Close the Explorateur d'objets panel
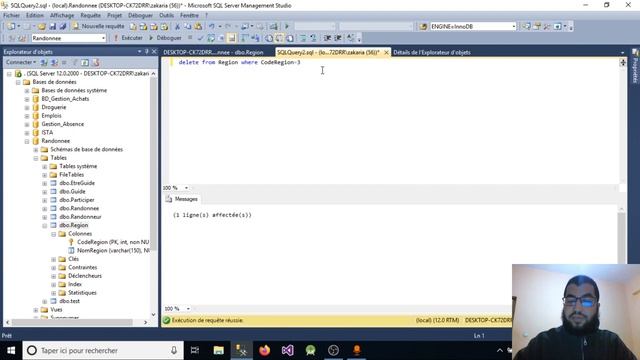This screenshot has height=360, width=640. click(x=154, y=51)
